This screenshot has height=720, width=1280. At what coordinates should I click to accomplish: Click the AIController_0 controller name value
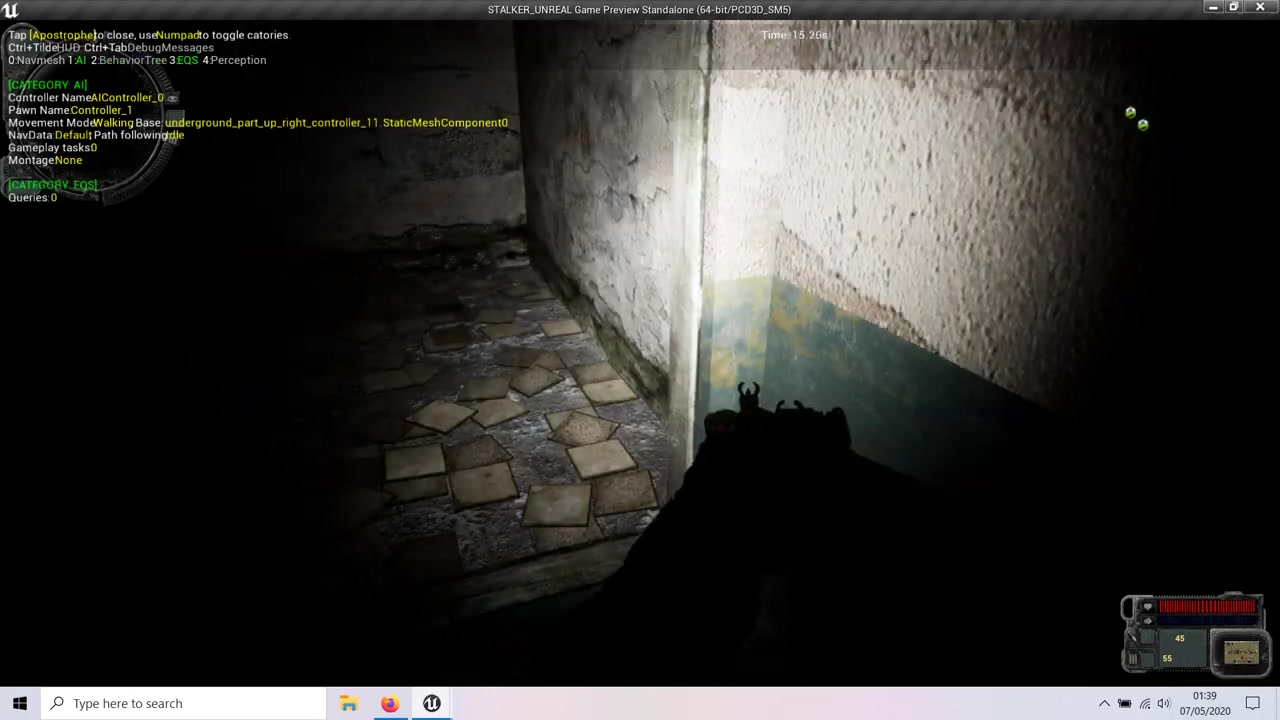pyautogui.click(x=128, y=98)
